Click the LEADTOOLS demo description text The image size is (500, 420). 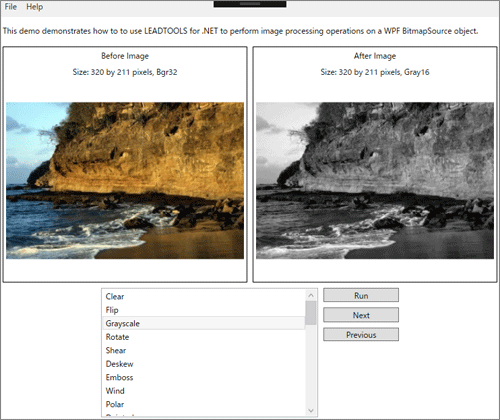241,31
